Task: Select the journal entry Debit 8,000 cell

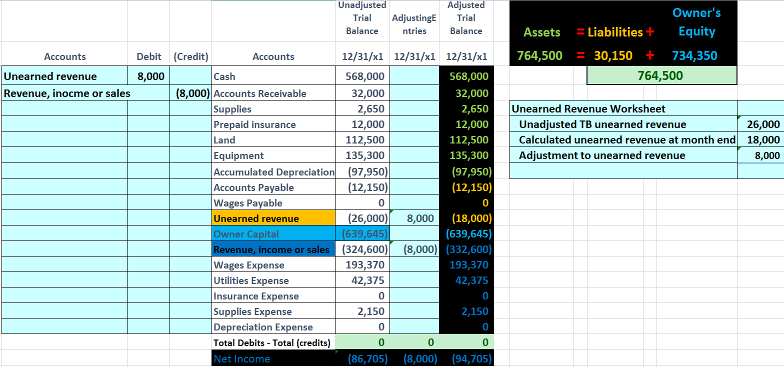Action: coord(148,76)
